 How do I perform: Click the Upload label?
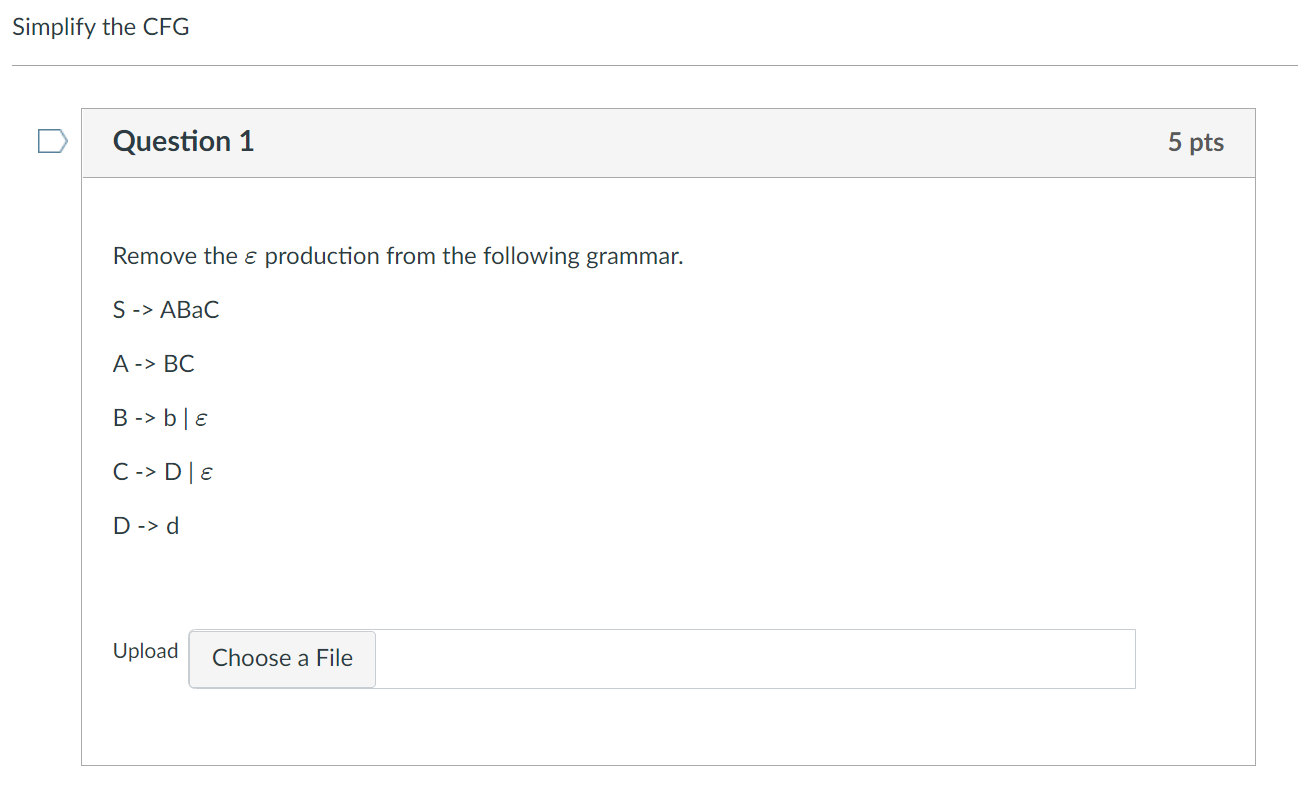coord(145,651)
